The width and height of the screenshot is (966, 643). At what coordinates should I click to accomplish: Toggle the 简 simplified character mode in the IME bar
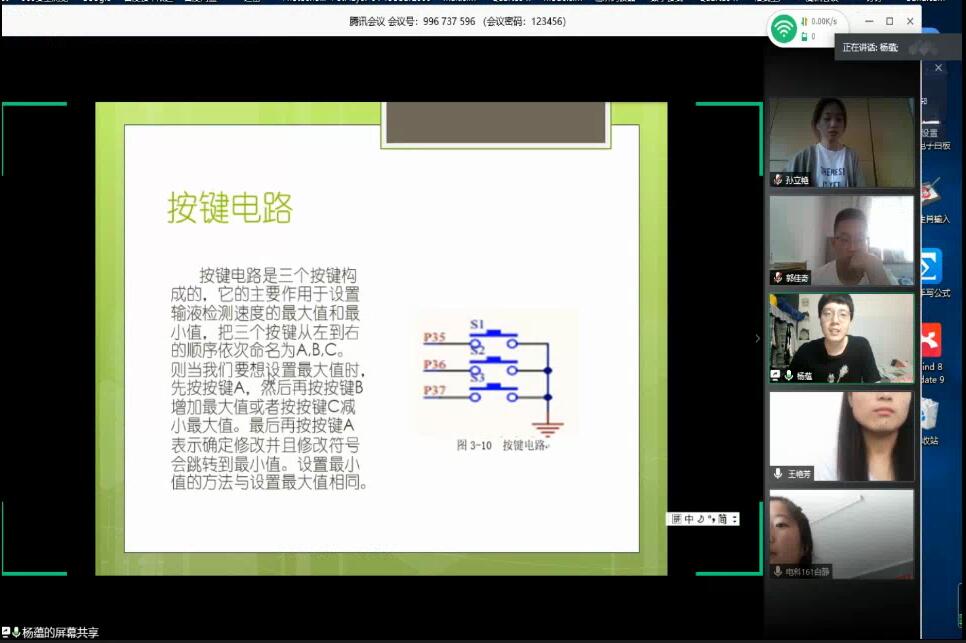722,519
